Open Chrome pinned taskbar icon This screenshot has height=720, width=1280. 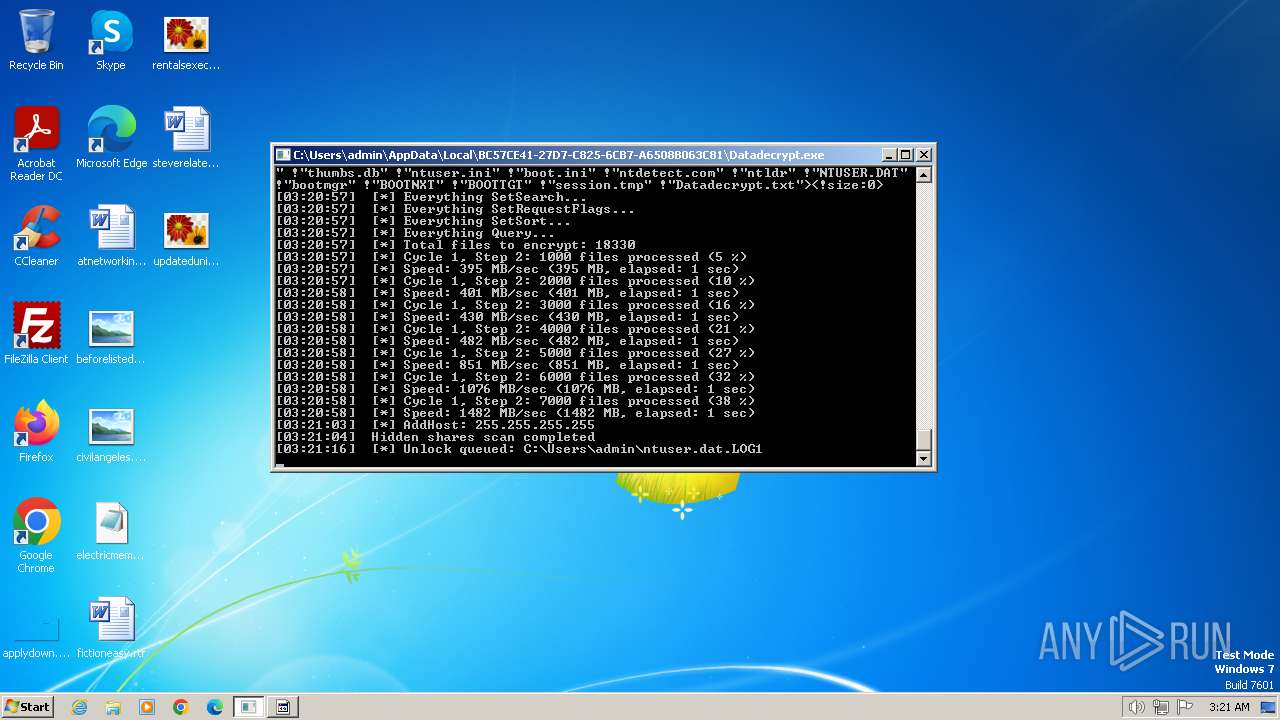coord(181,707)
